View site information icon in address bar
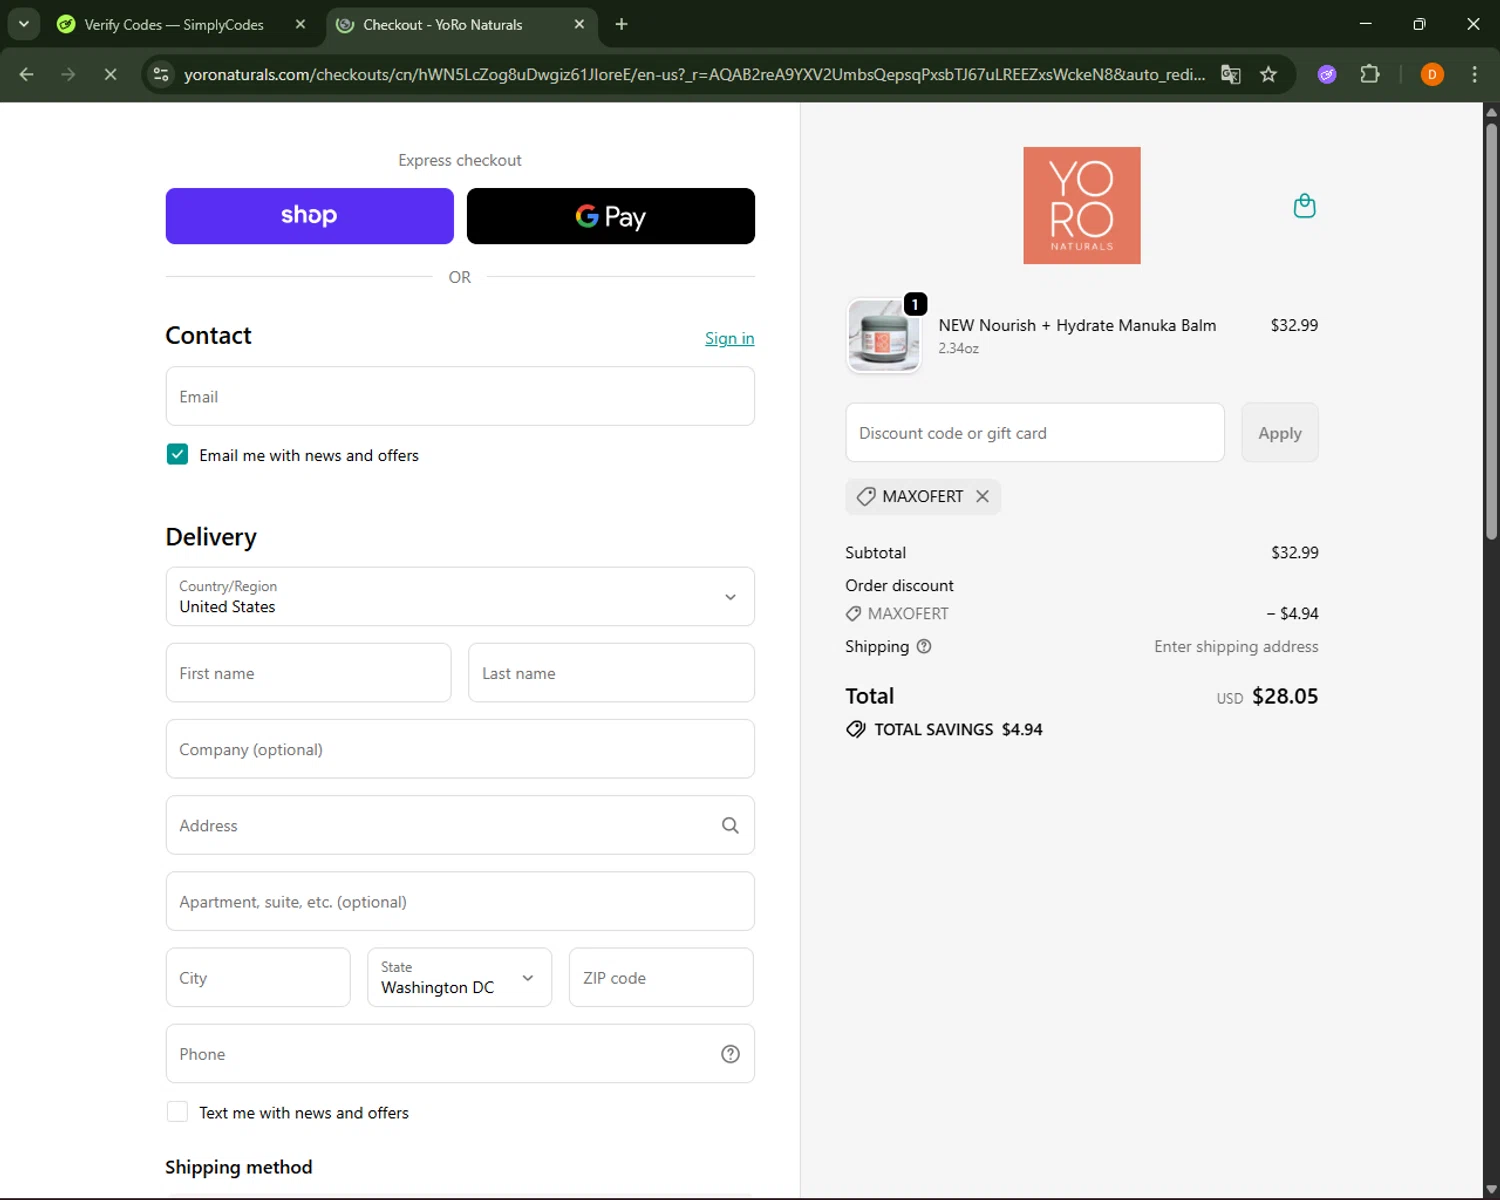Screen dimensions: 1500x1200 [x=161, y=74]
